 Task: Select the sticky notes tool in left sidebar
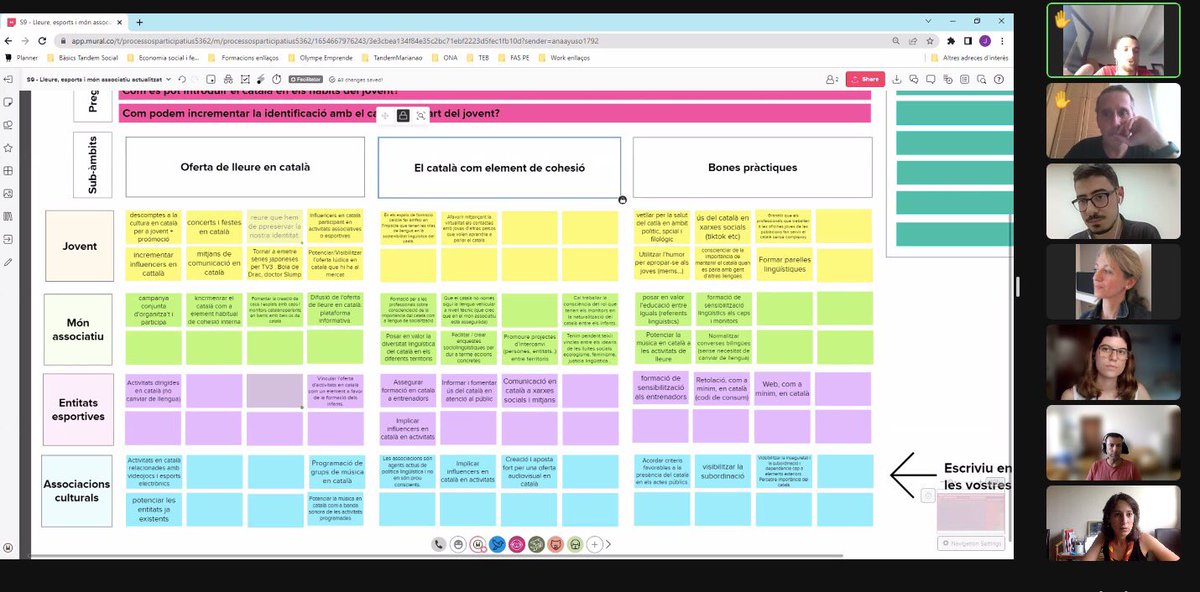pos(8,102)
